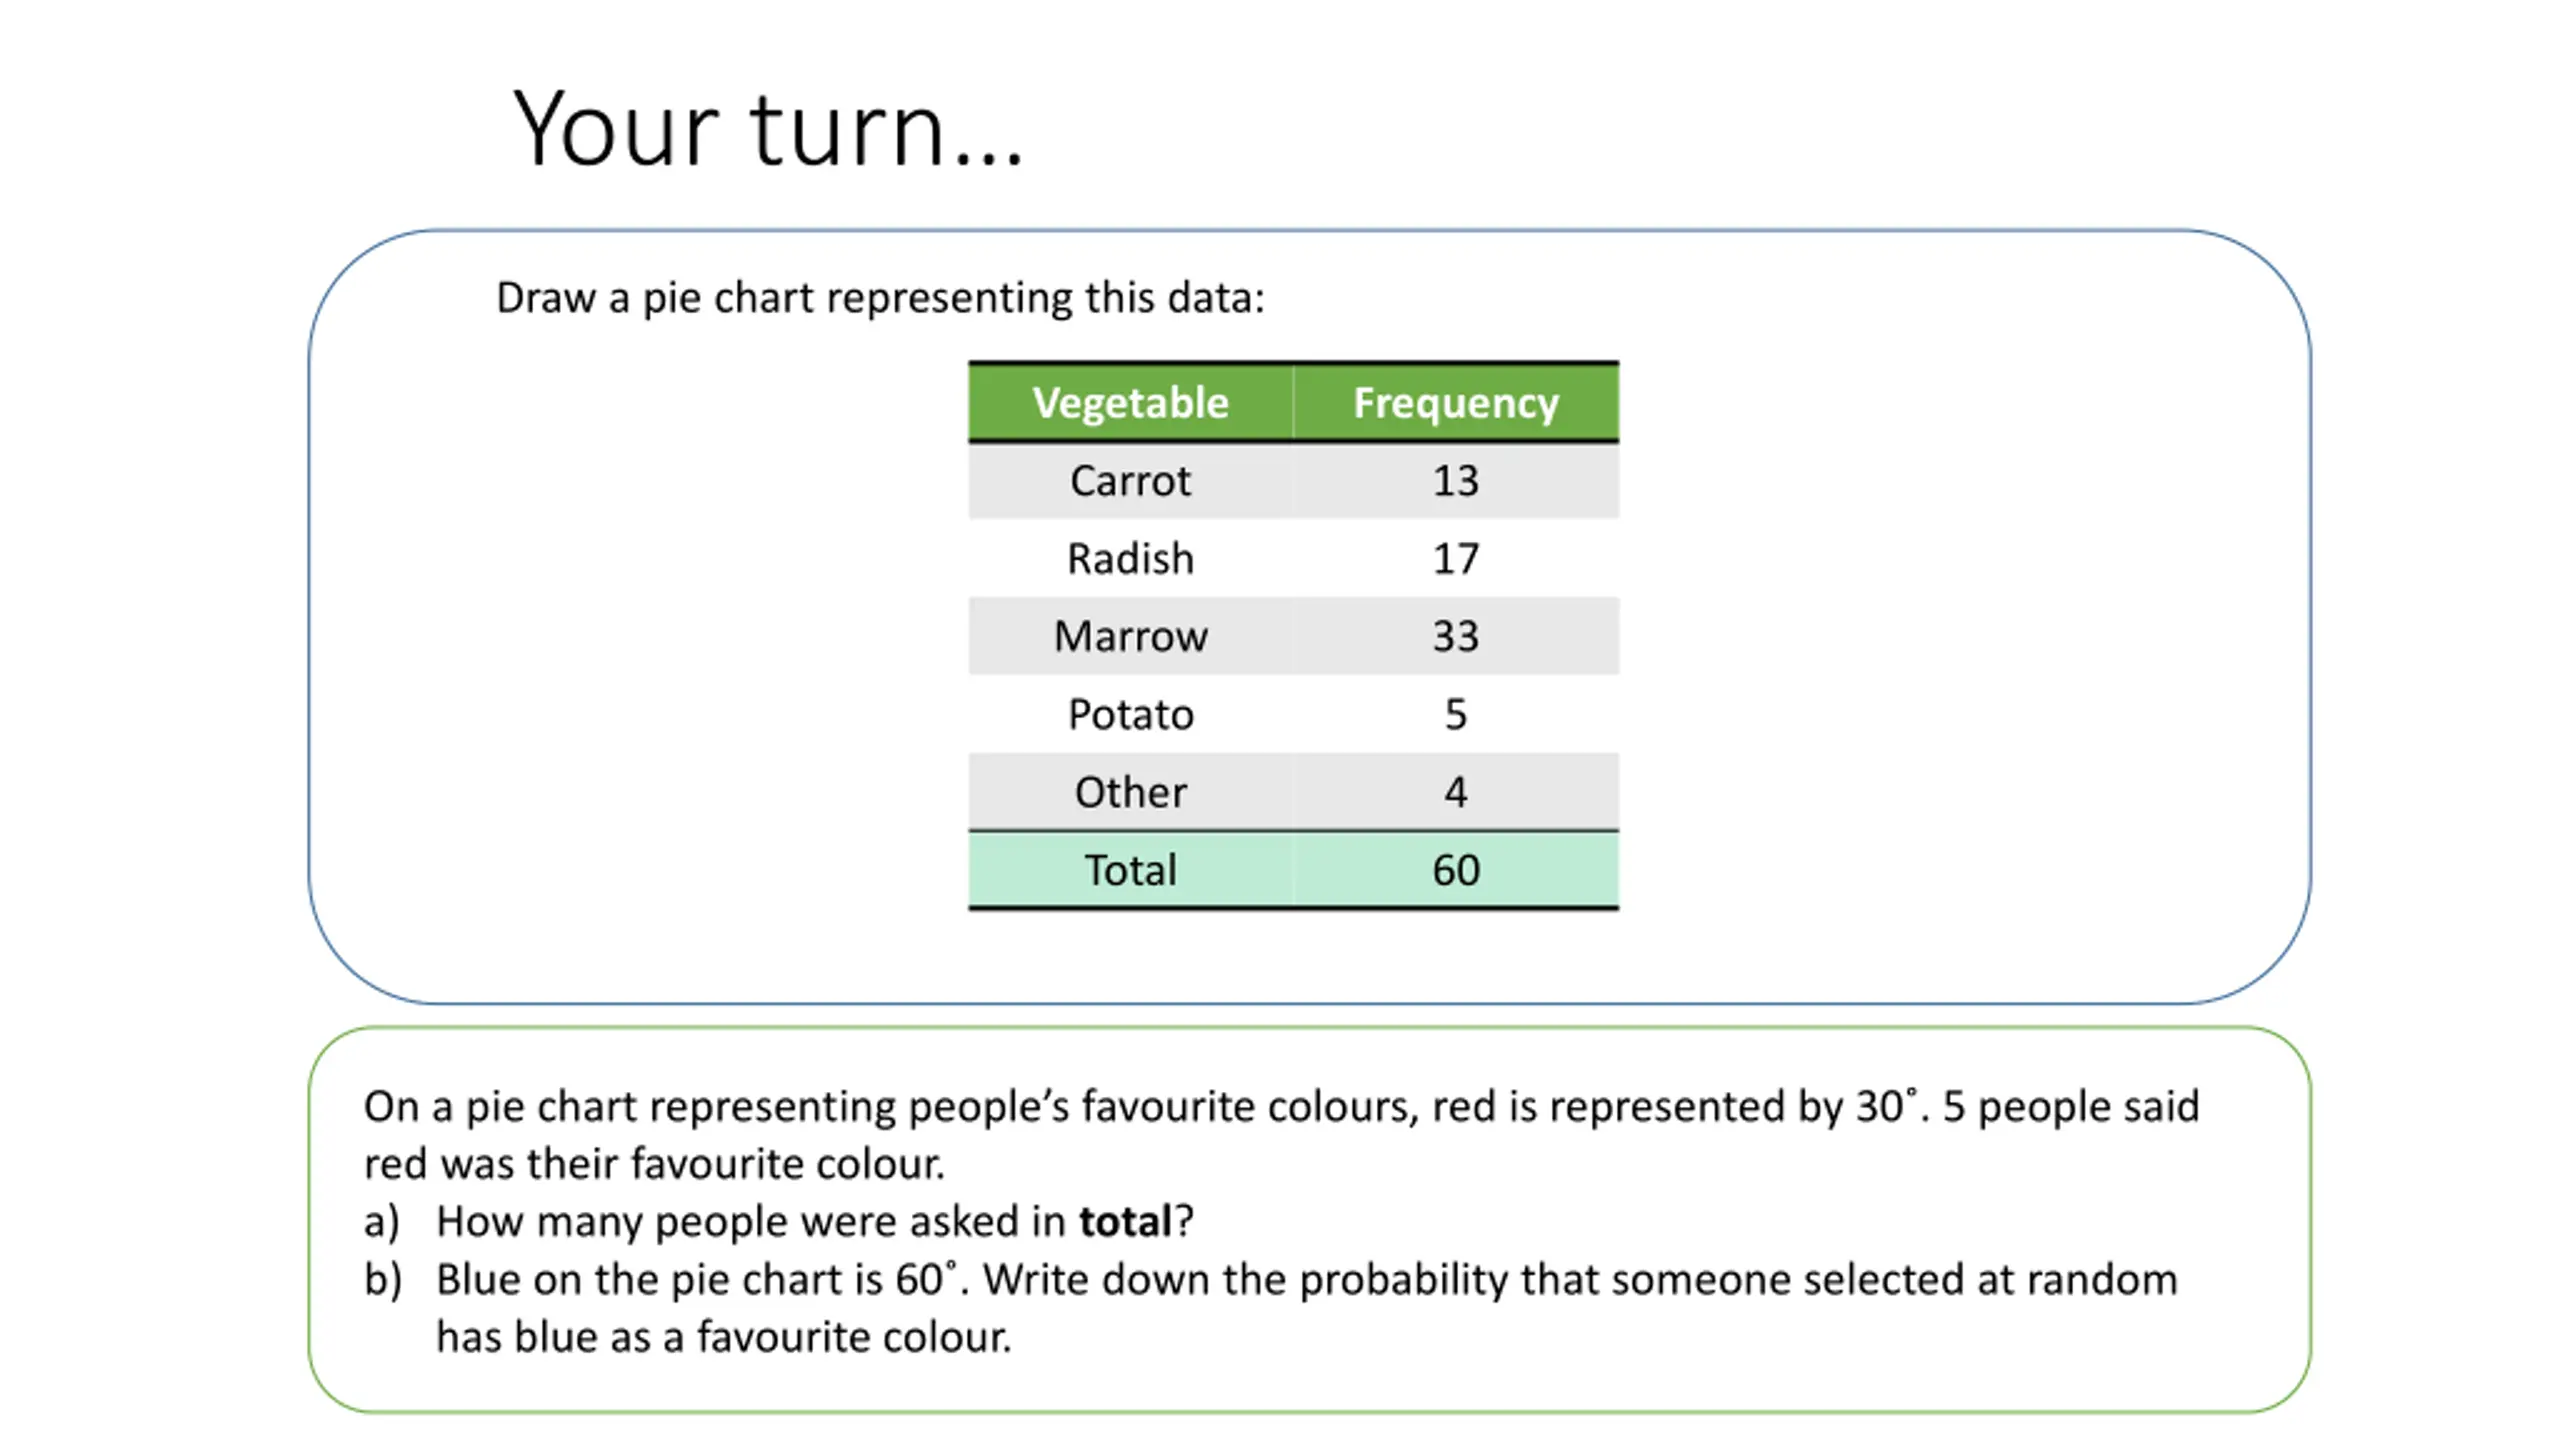Click frequency value 17 for Radish
Viewport: 2560px width, 1440px height.
pyautogui.click(x=1456, y=559)
